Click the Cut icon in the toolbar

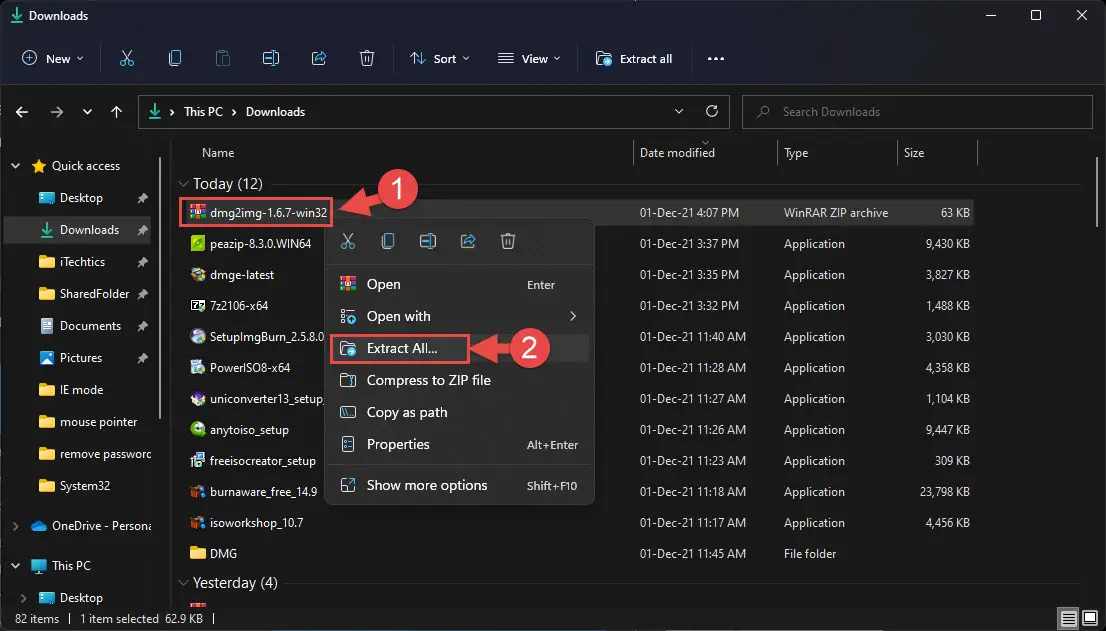127,59
